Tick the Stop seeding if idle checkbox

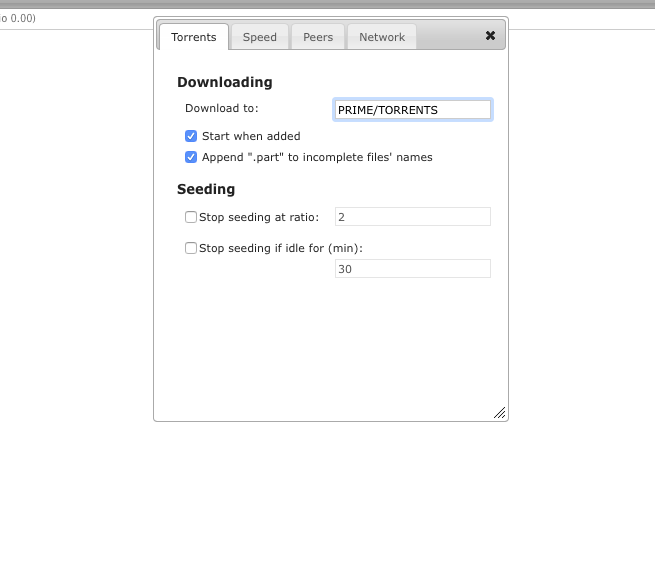click(x=191, y=248)
